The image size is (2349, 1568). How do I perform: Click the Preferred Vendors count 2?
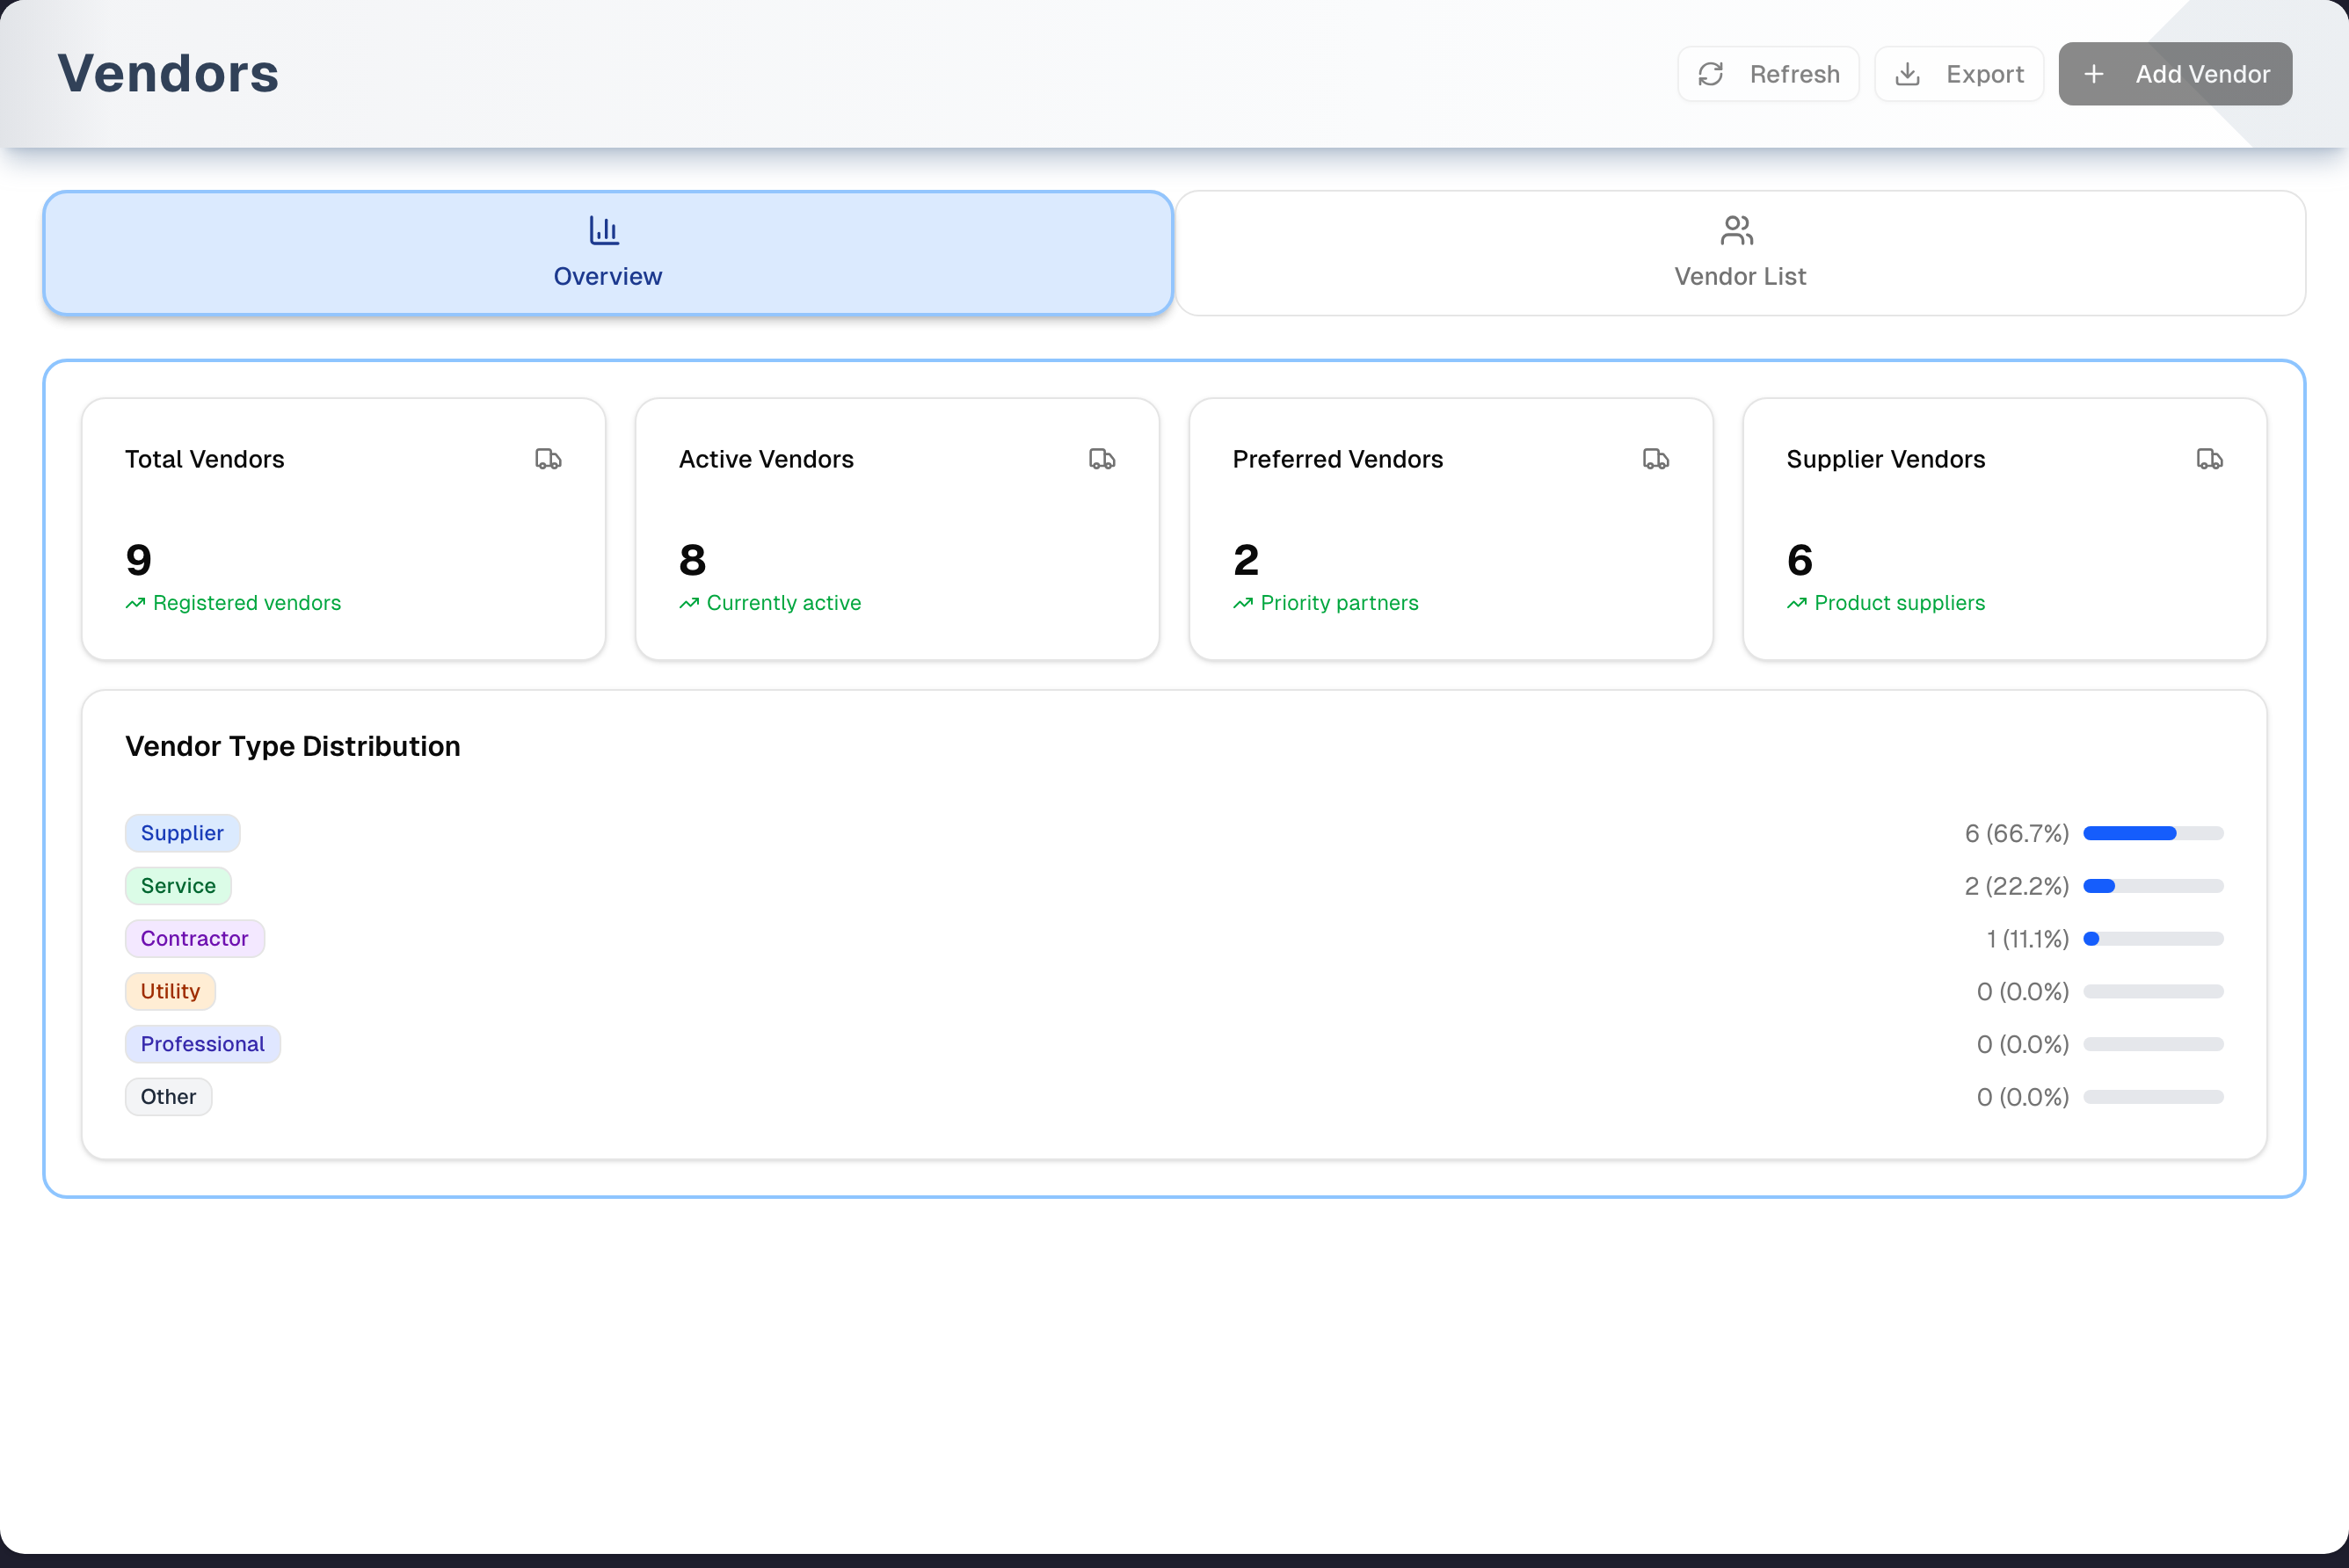(x=1246, y=560)
